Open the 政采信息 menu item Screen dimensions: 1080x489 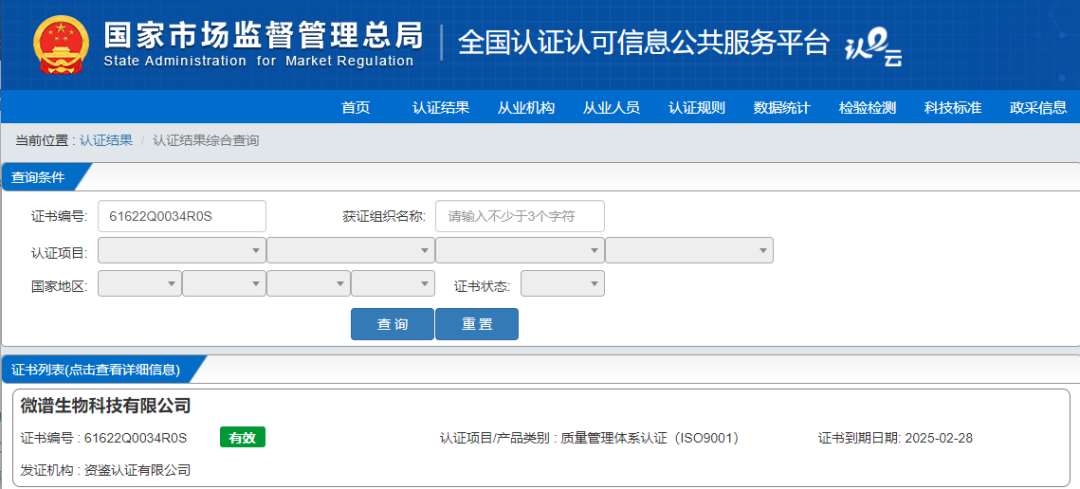tap(1038, 107)
